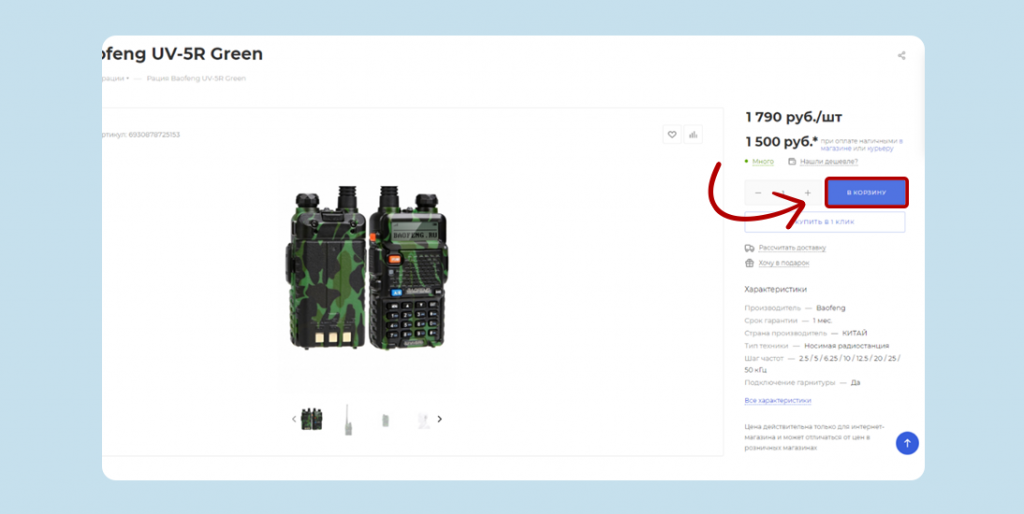Show next thumbnails with right chevron

[440, 419]
